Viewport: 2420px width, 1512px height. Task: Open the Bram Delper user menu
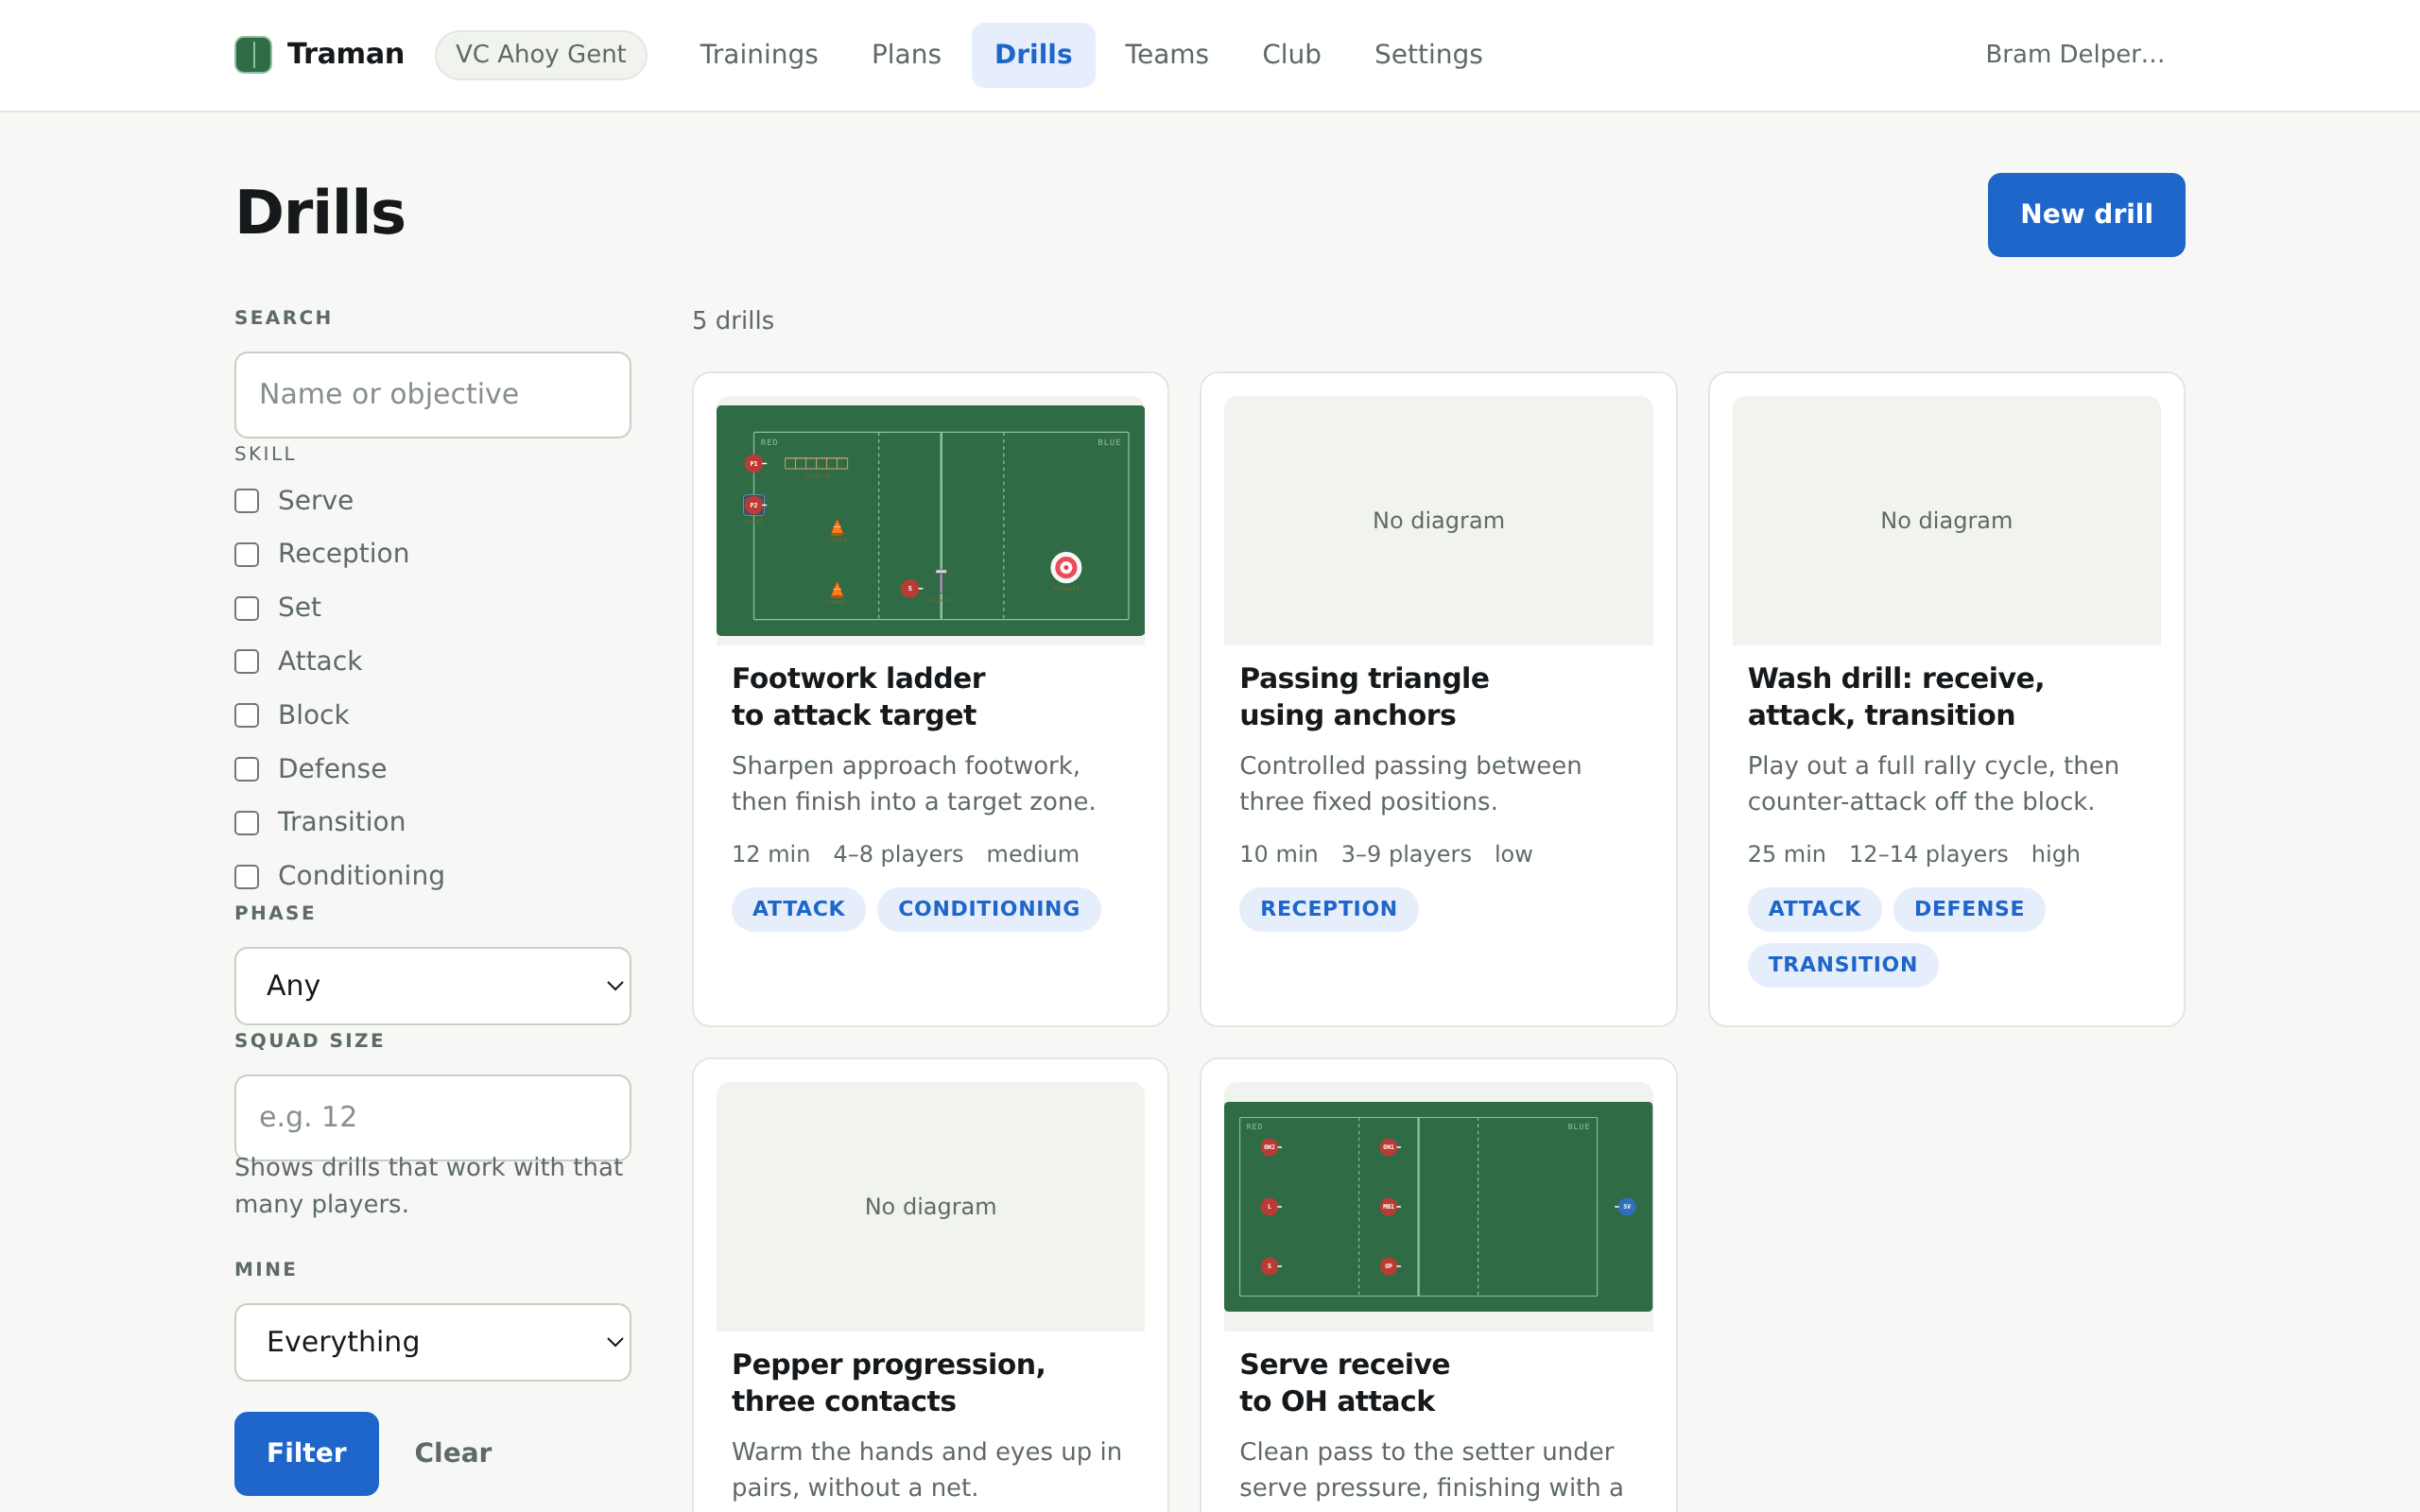point(2075,54)
